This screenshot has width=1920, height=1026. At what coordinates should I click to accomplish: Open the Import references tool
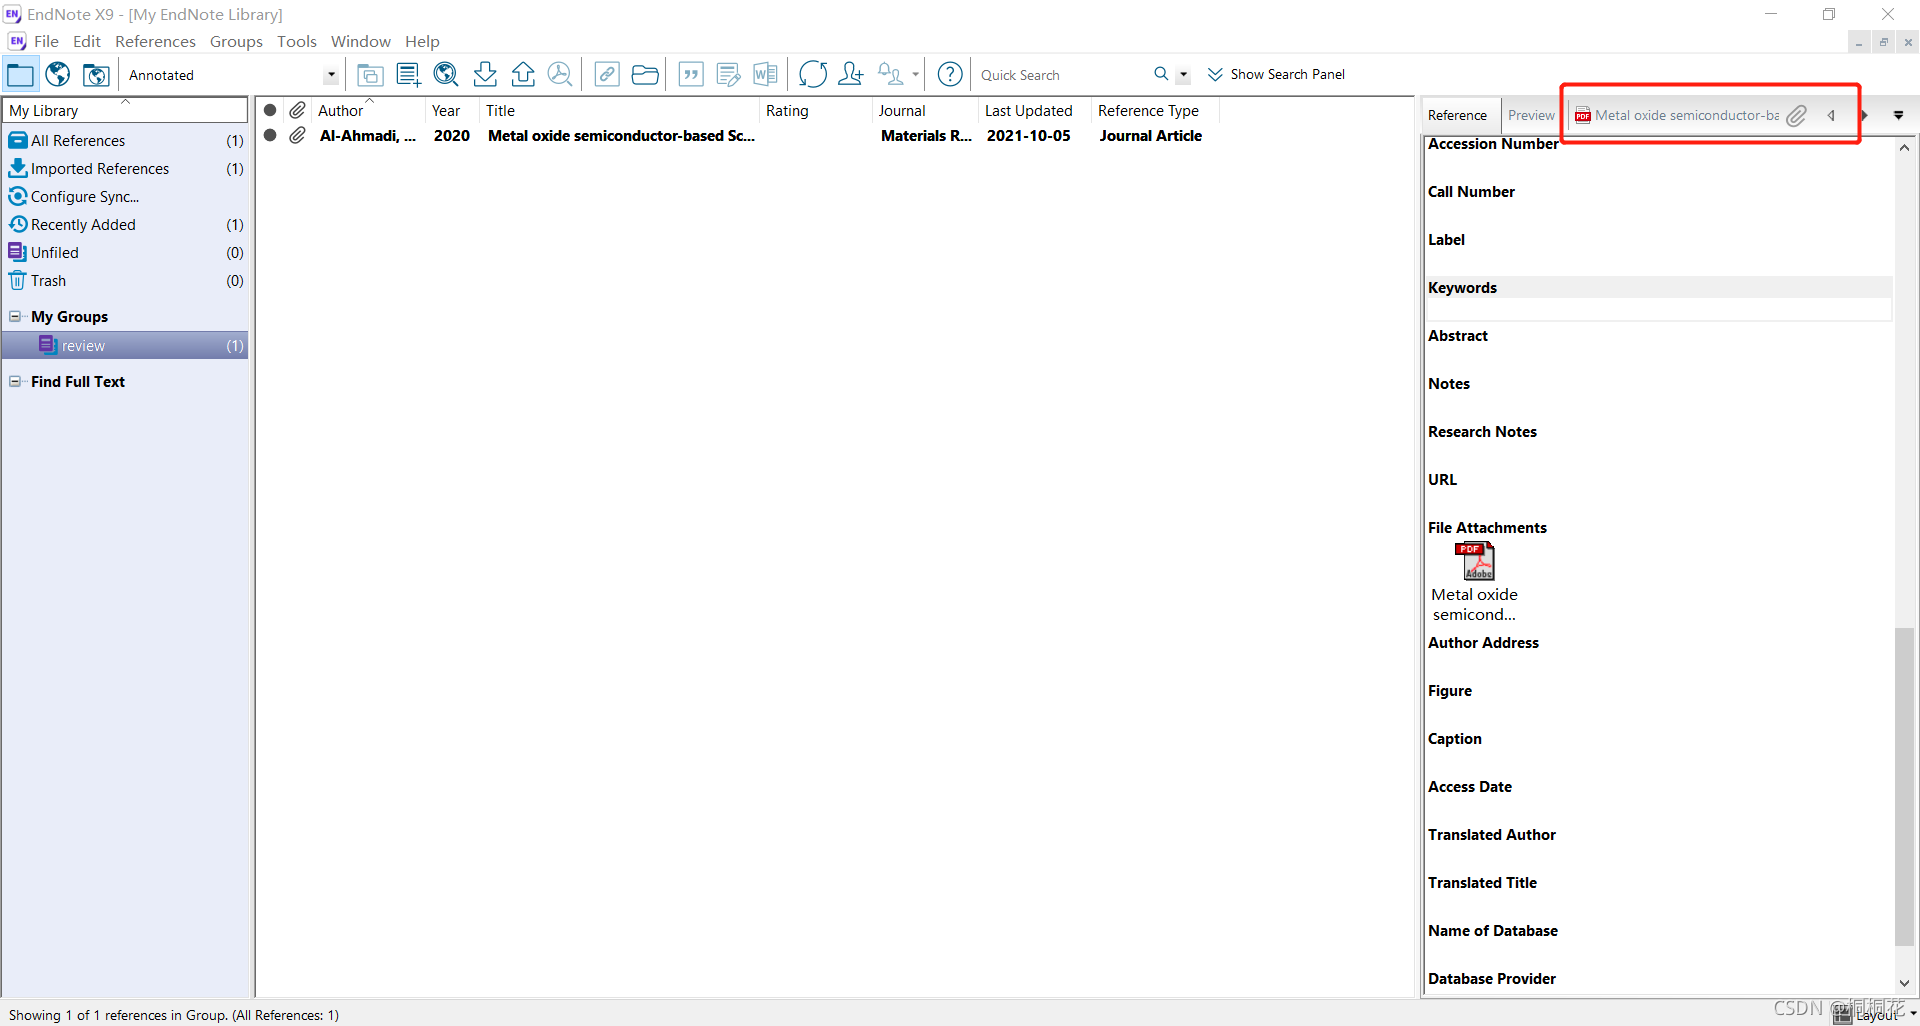pos(485,74)
